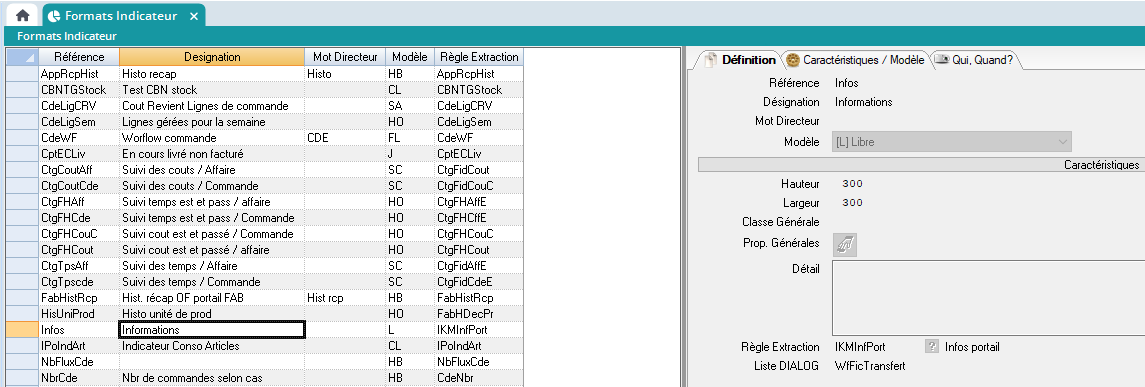Click the CtgTpsAff reference cell

click(79, 266)
